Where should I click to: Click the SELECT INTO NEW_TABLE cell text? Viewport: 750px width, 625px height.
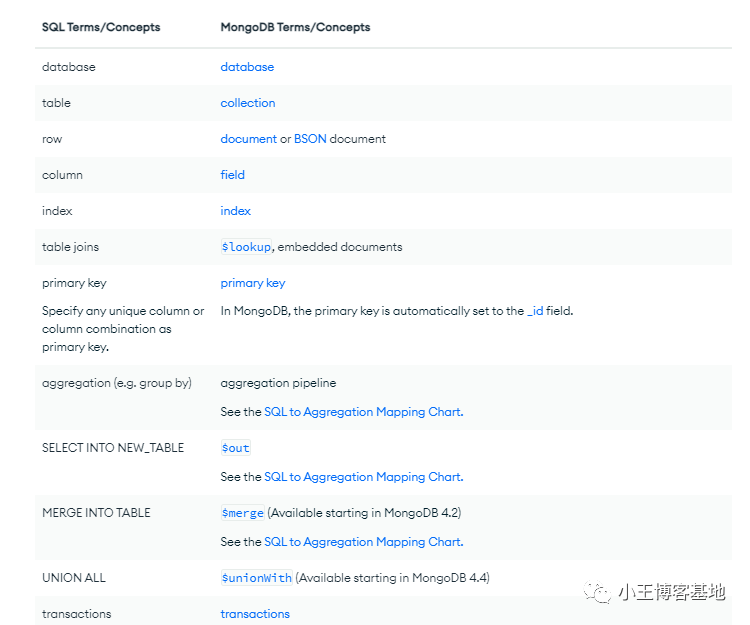coord(113,448)
